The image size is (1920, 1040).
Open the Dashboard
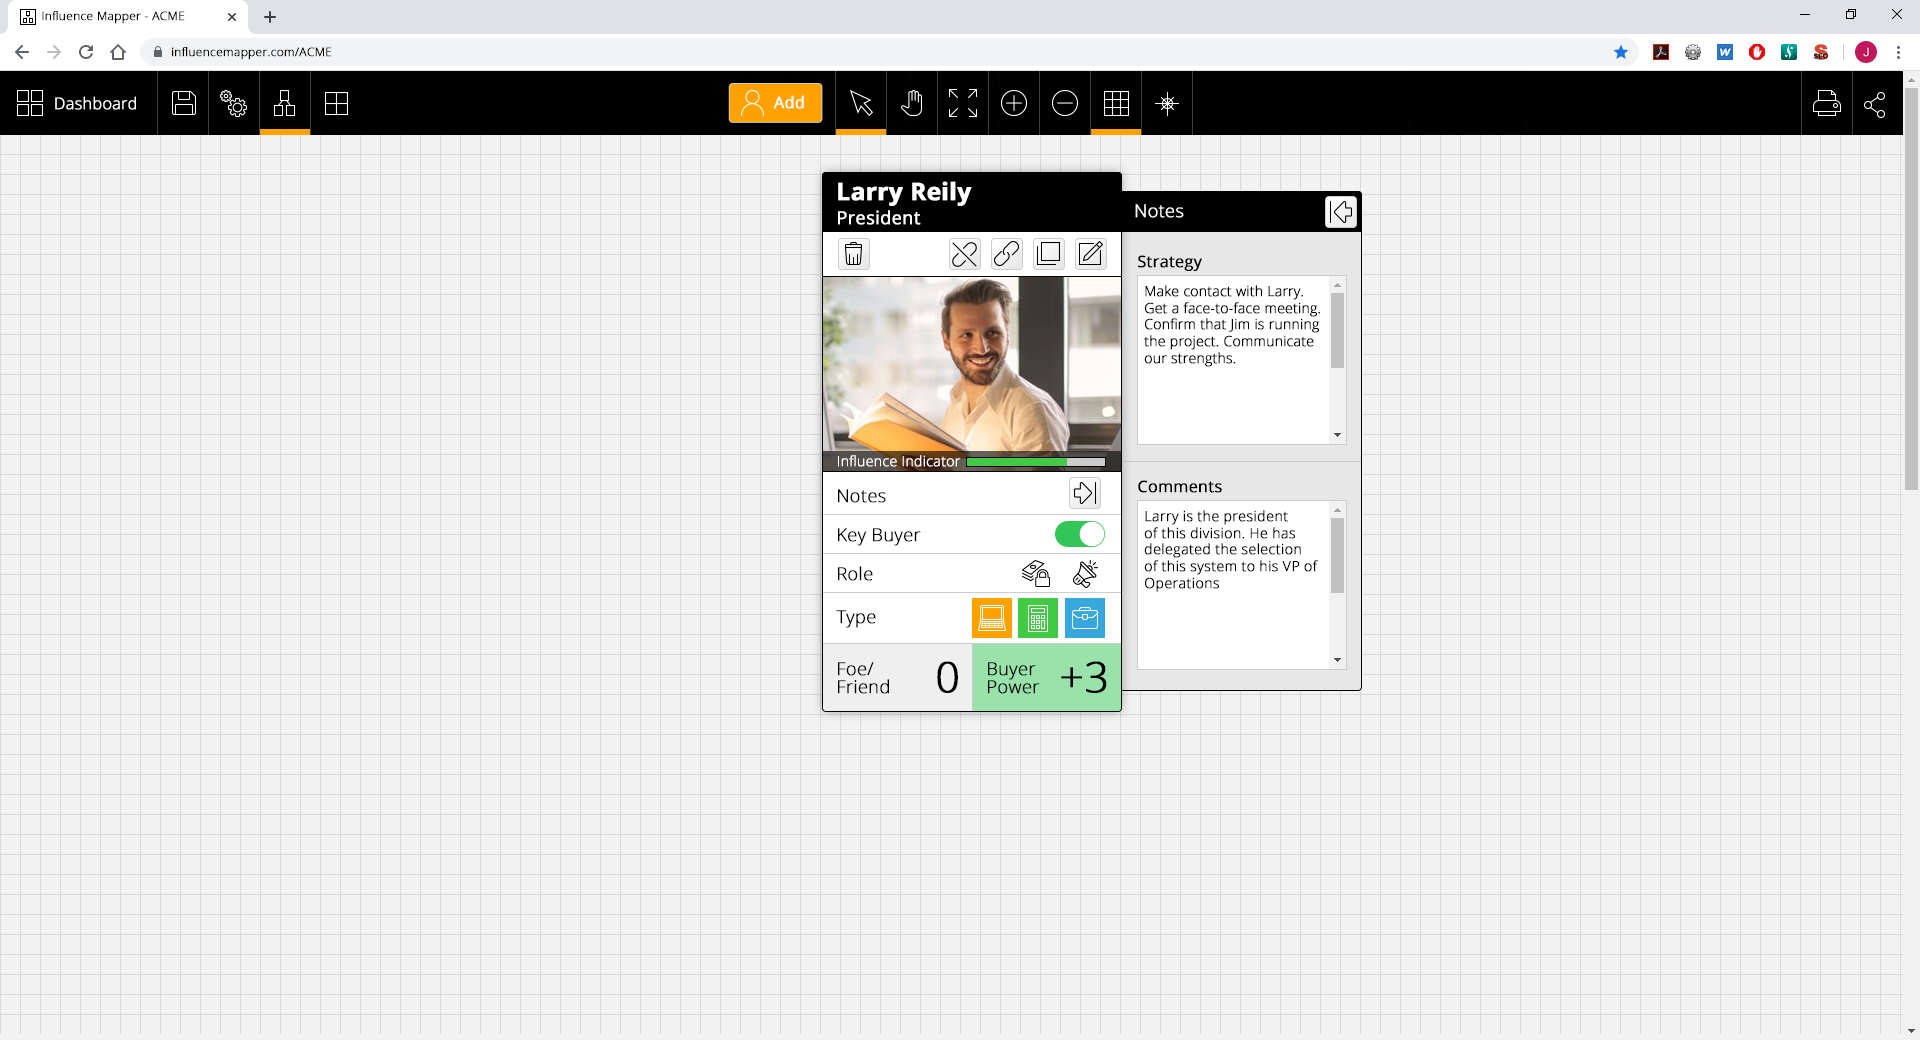tap(77, 103)
